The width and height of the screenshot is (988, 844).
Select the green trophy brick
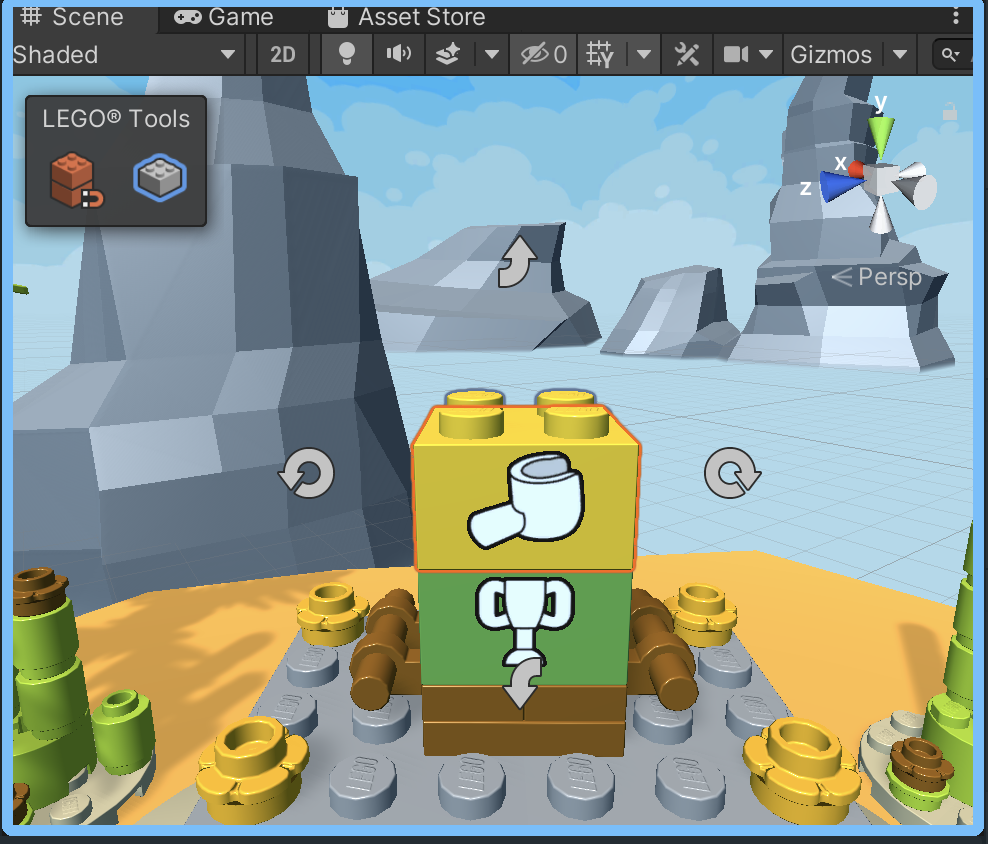(x=524, y=627)
